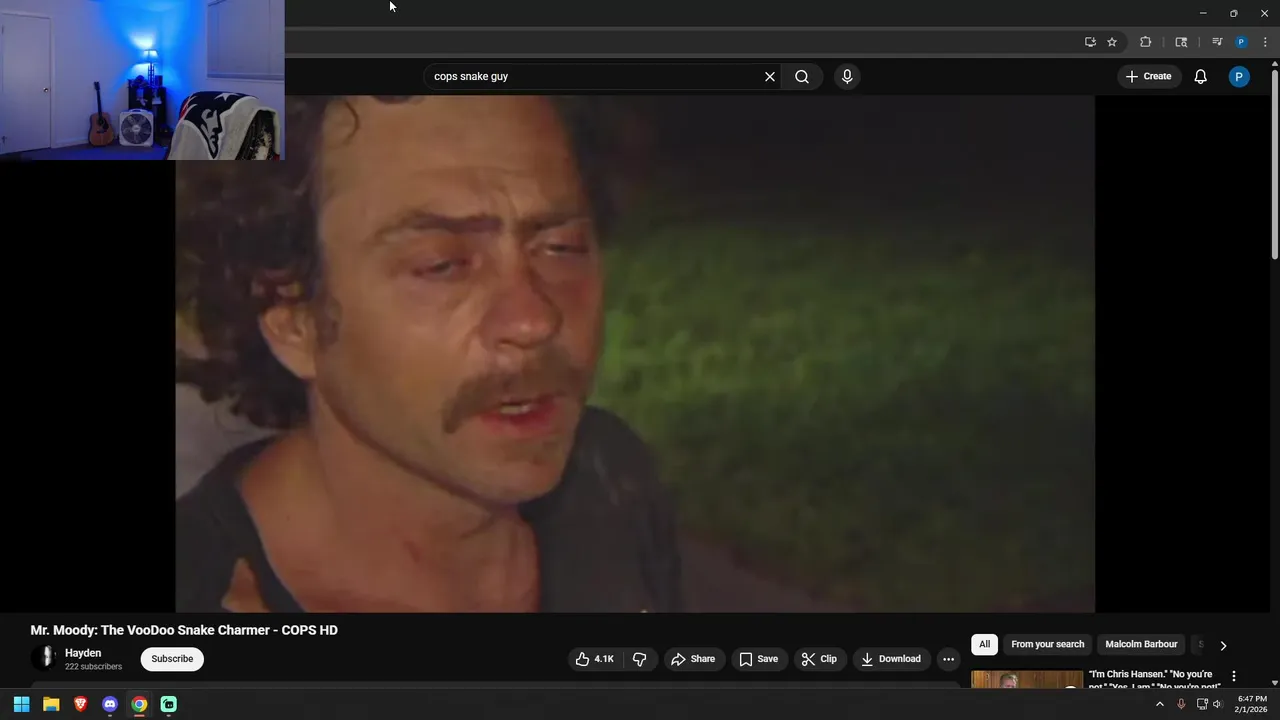1280x720 pixels.
Task: Open volume speaker tray icon
Action: point(1217,704)
